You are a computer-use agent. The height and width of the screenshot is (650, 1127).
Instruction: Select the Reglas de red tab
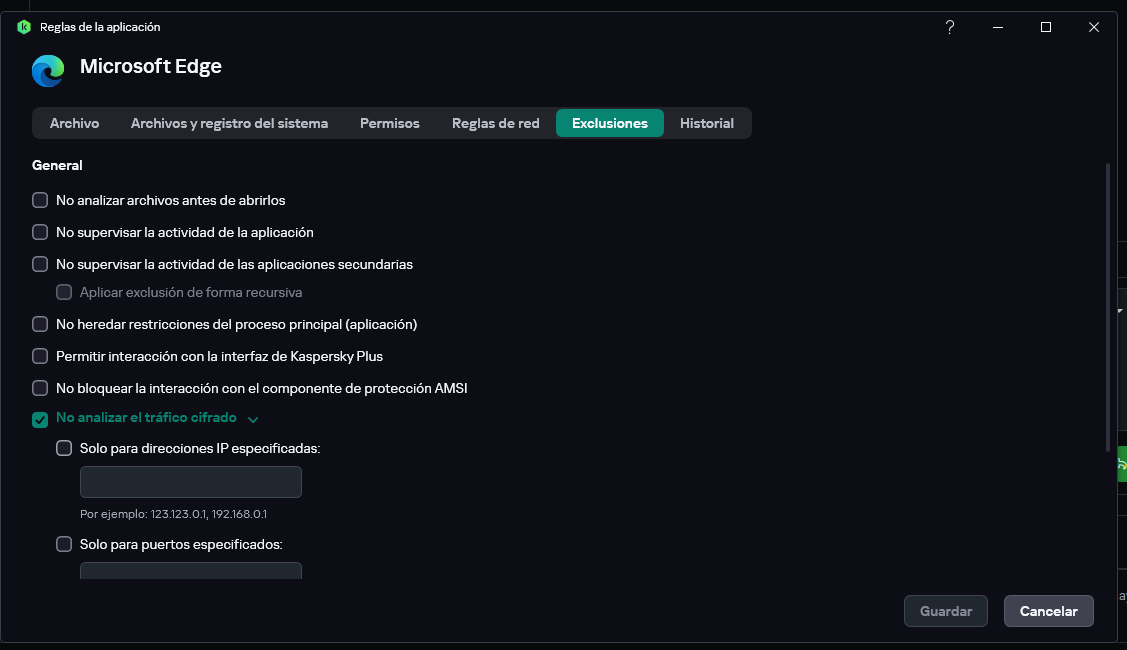point(495,123)
